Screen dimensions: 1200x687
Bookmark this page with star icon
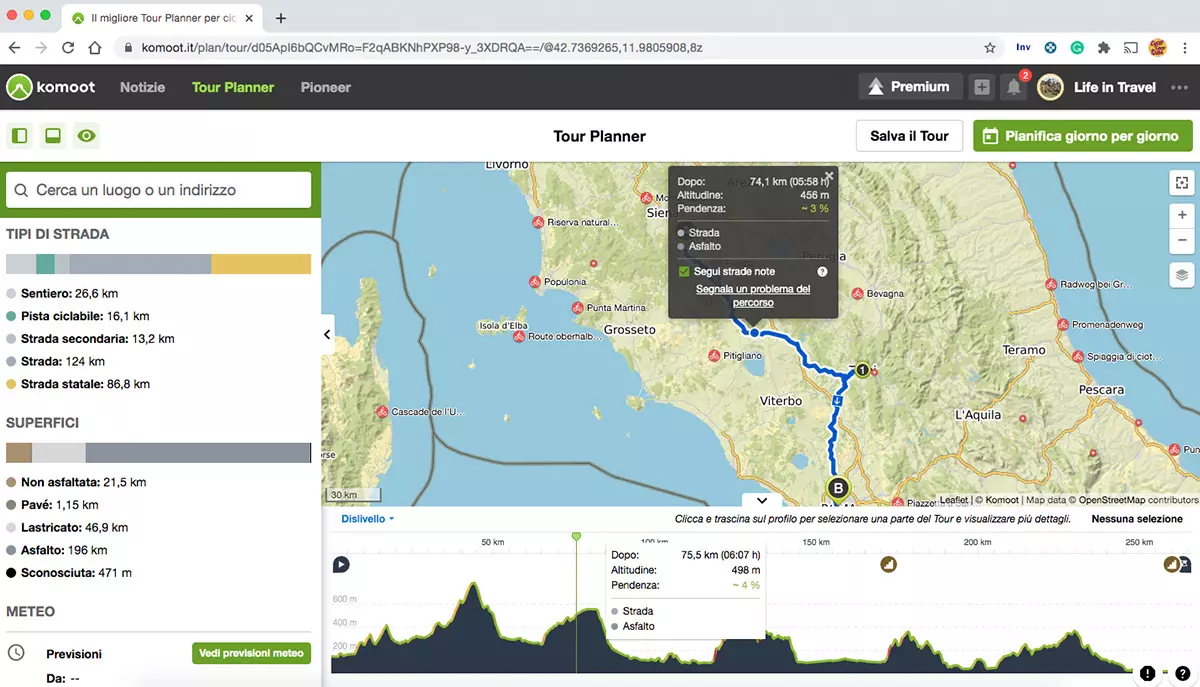[x=990, y=47]
